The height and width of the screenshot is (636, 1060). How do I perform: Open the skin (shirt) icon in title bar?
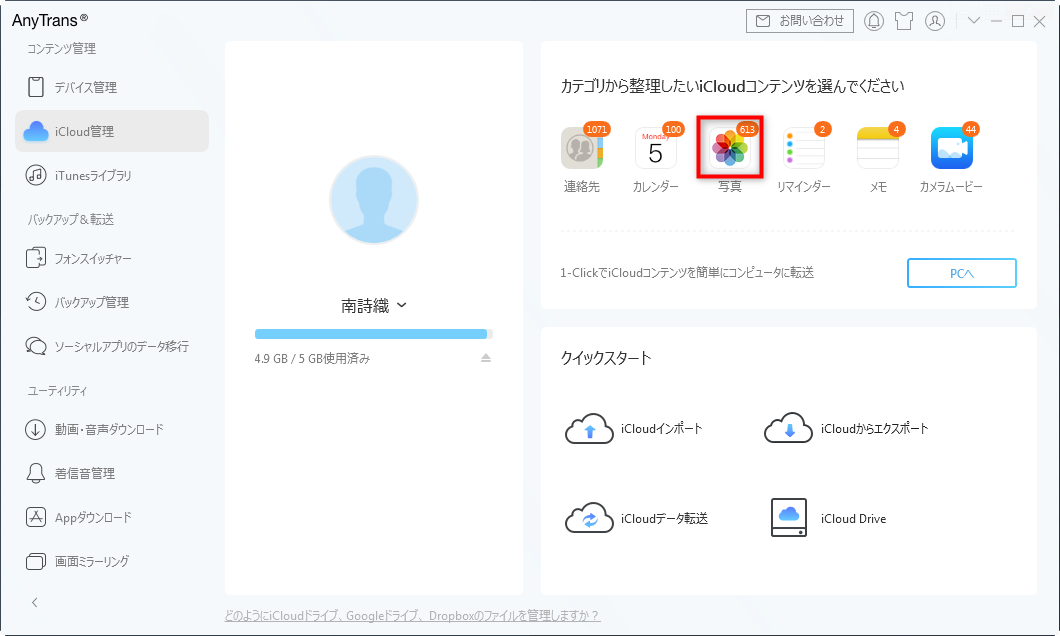[x=904, y=21]
